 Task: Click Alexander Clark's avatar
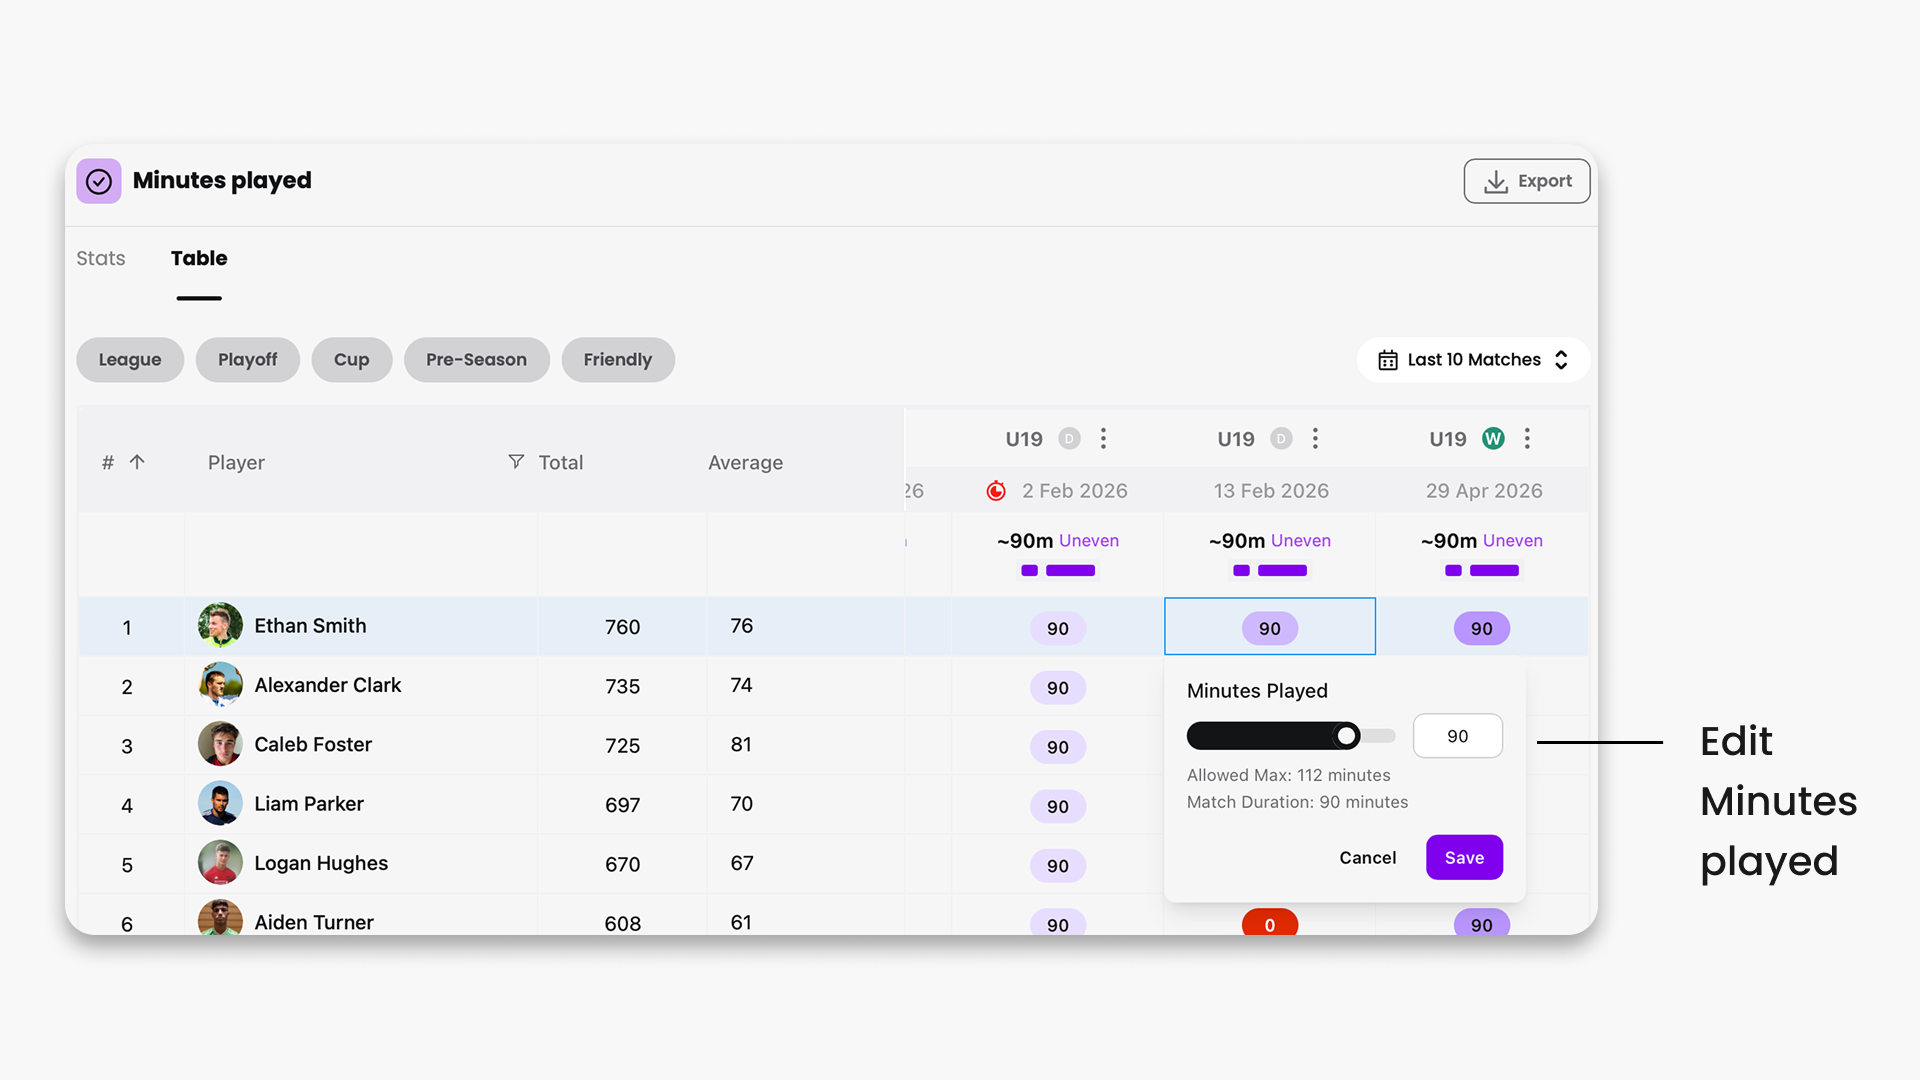click(220, 685)
